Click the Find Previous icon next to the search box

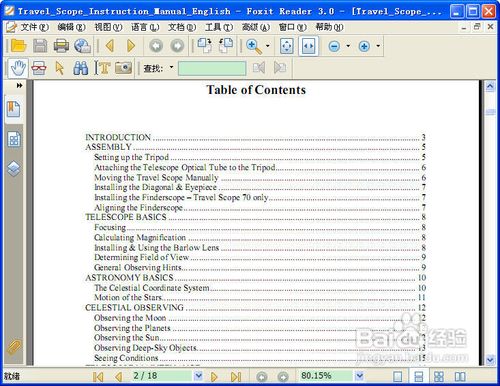[x=259, y=68]
